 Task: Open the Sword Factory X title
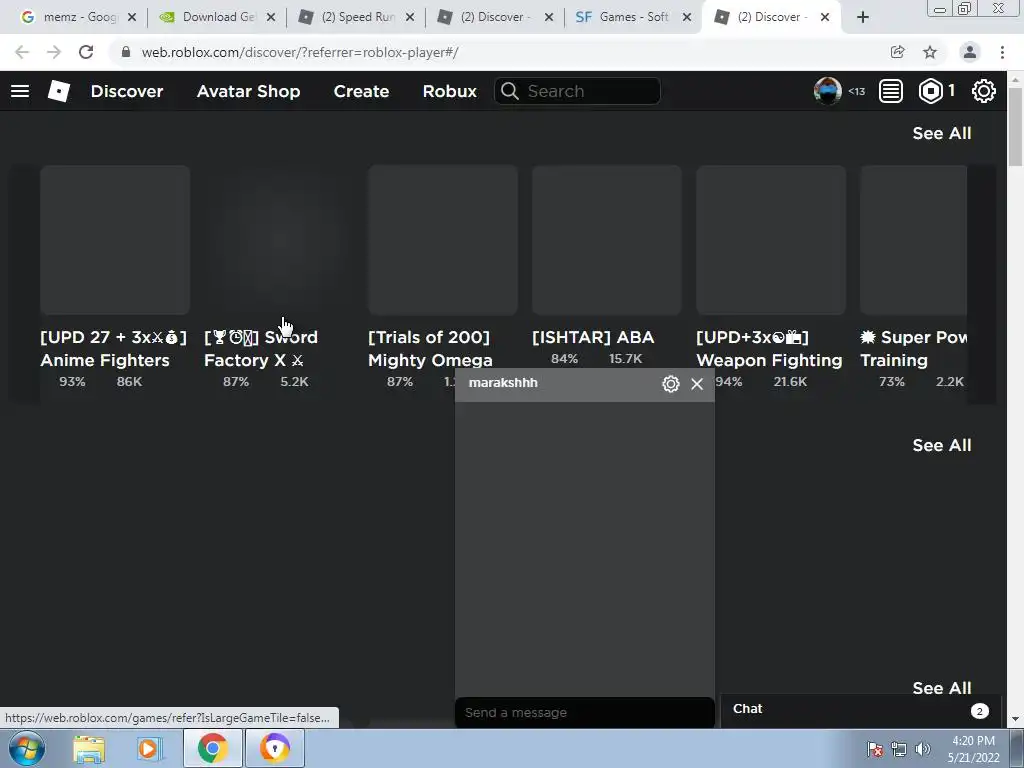pyautogui.click(x=261, y=349)
